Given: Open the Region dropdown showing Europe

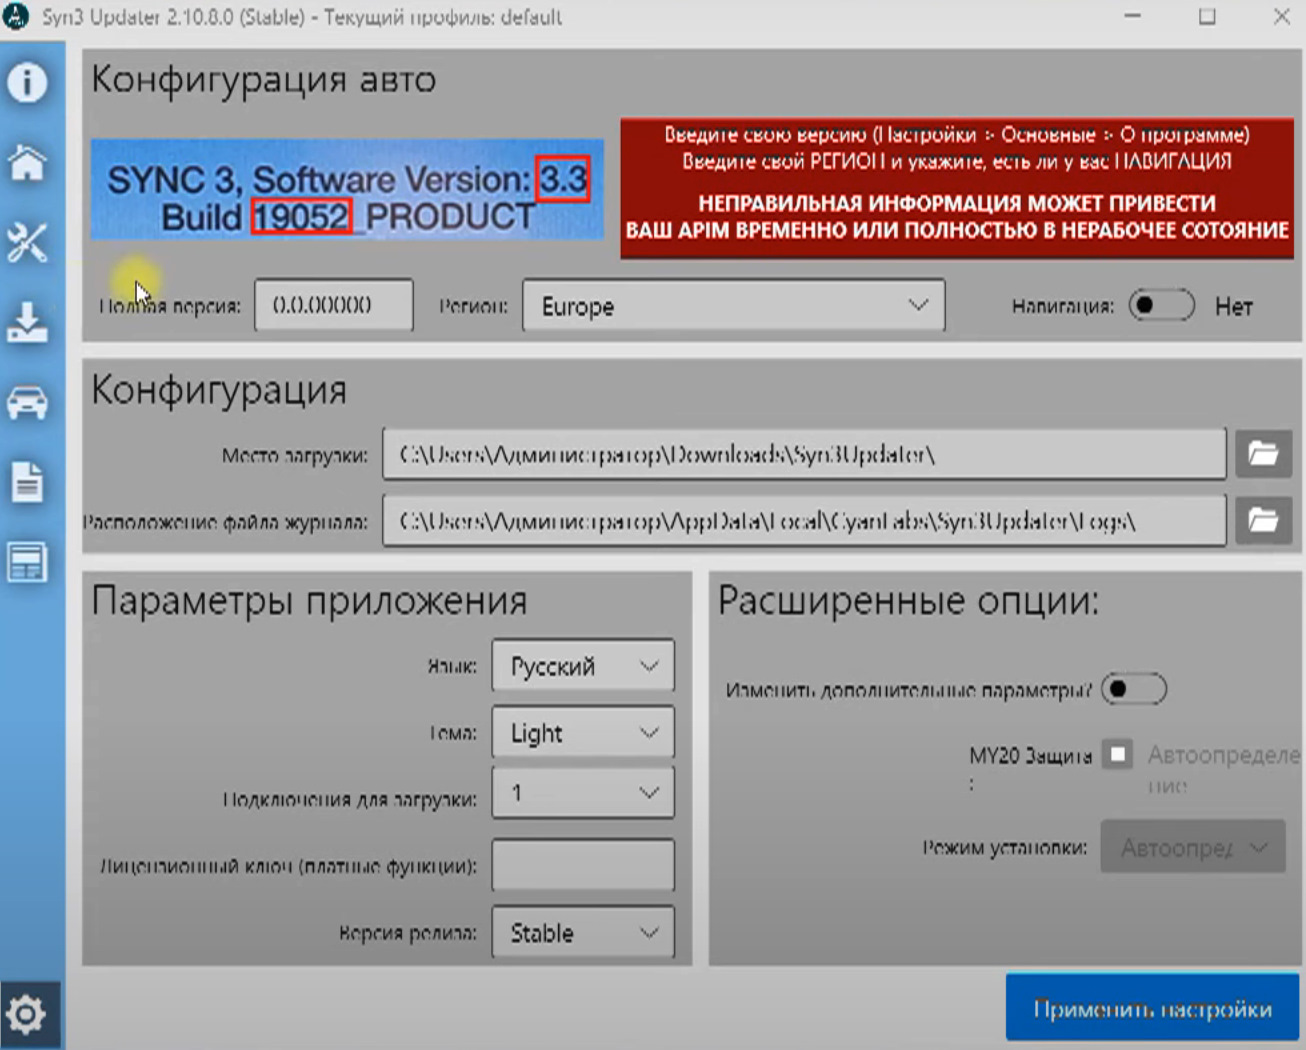Looking at the screenshot, I should 733,306.
